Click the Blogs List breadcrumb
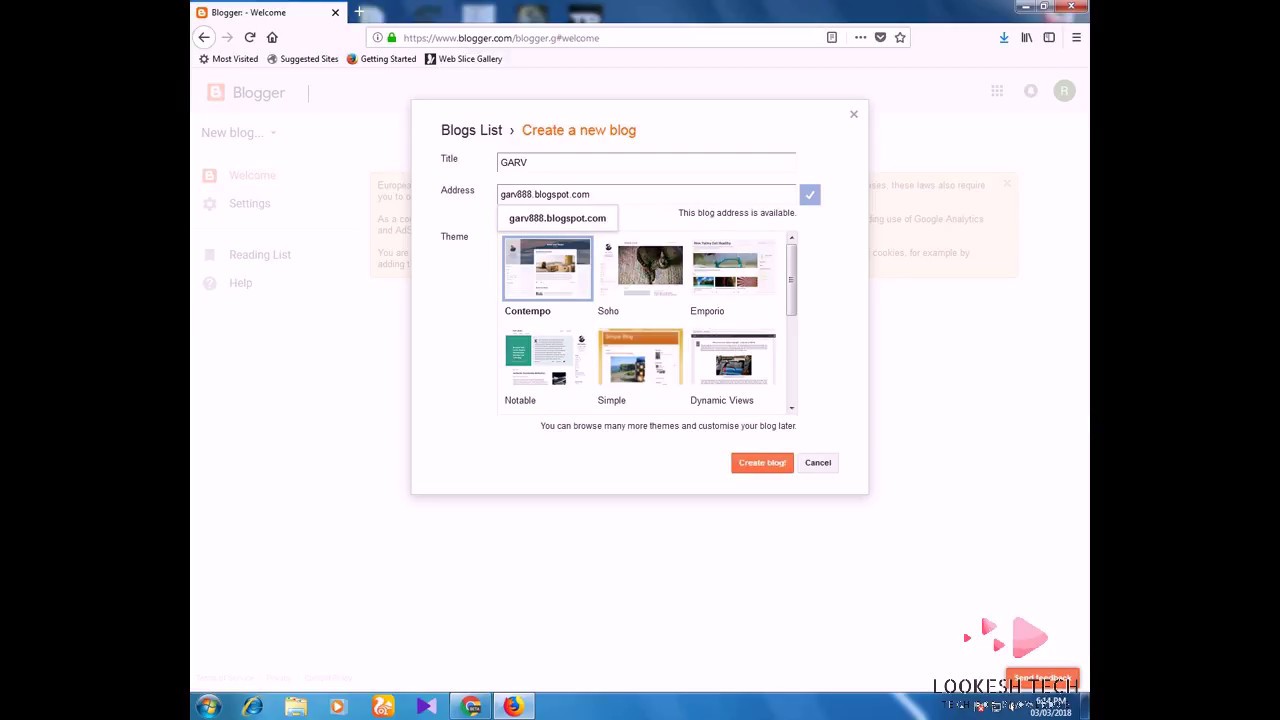 tap(471, 130)
